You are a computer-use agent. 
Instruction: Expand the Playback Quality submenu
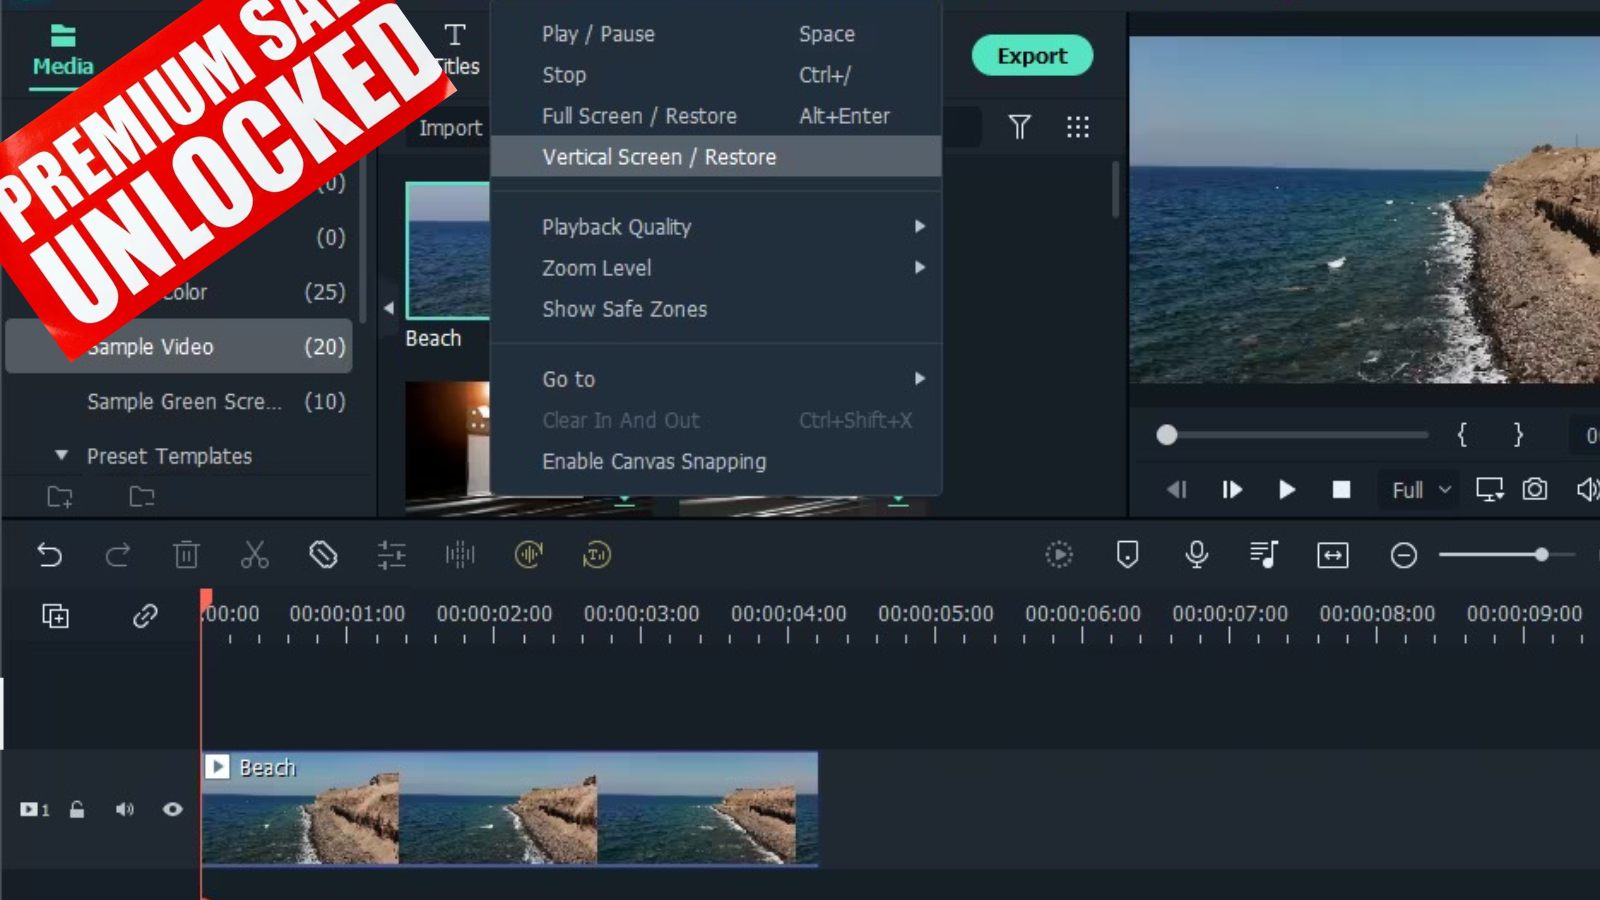(616, 227)
